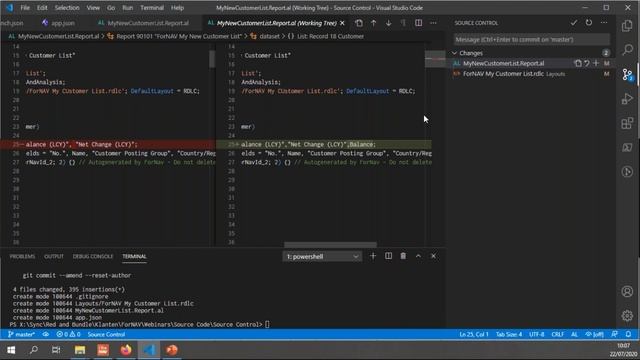Viewport: 640px width, 360px height.
Task: Open the Help menu
Action: (x=177, y=8)
